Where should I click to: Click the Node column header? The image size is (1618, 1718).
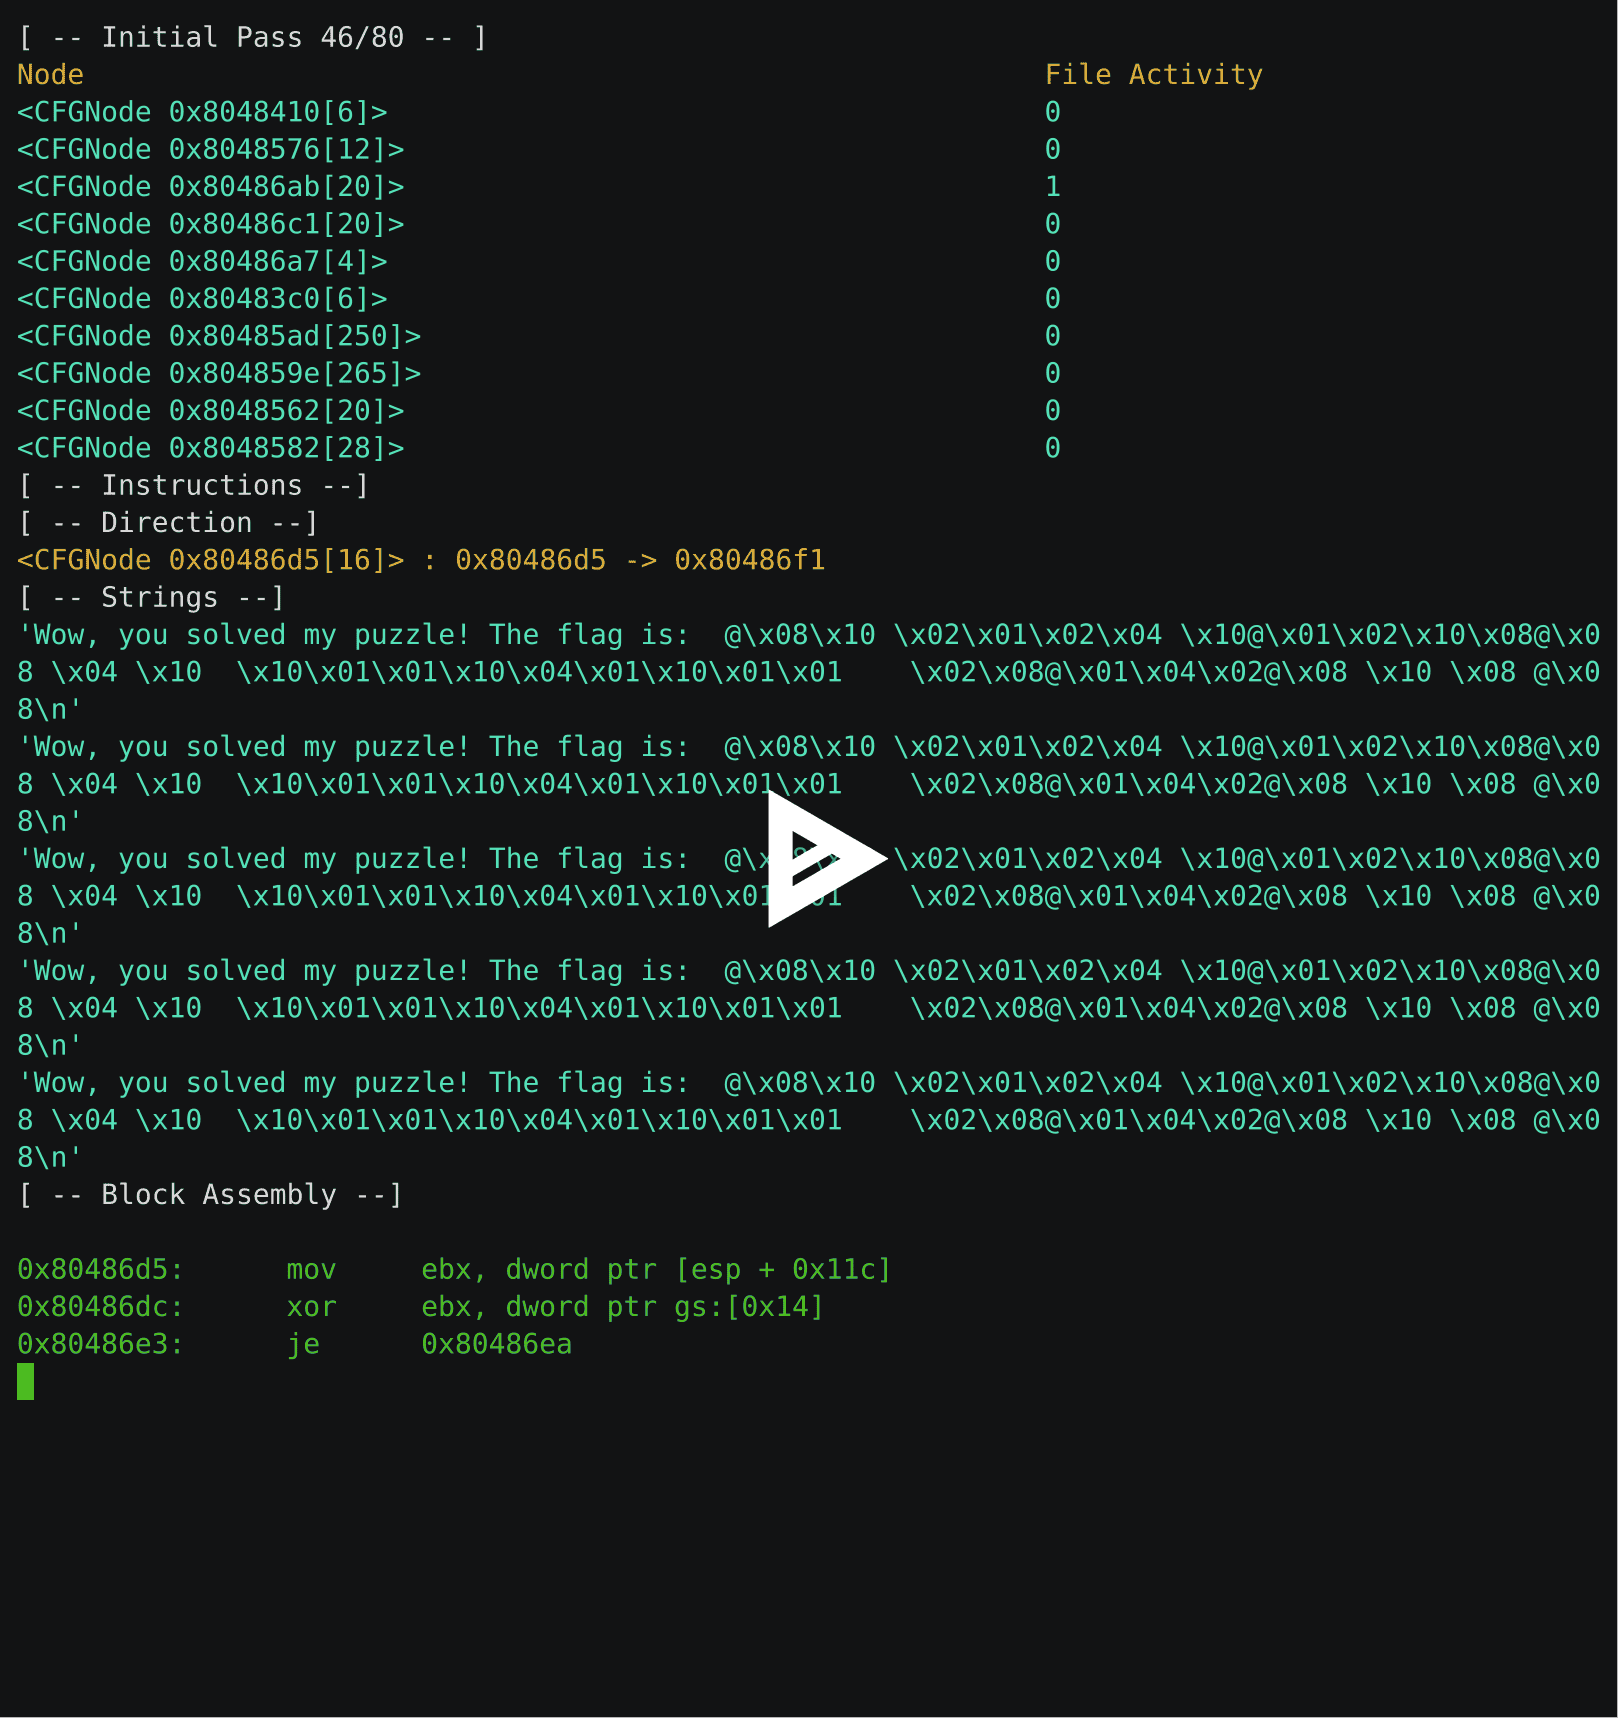click(x=50, y=74)
